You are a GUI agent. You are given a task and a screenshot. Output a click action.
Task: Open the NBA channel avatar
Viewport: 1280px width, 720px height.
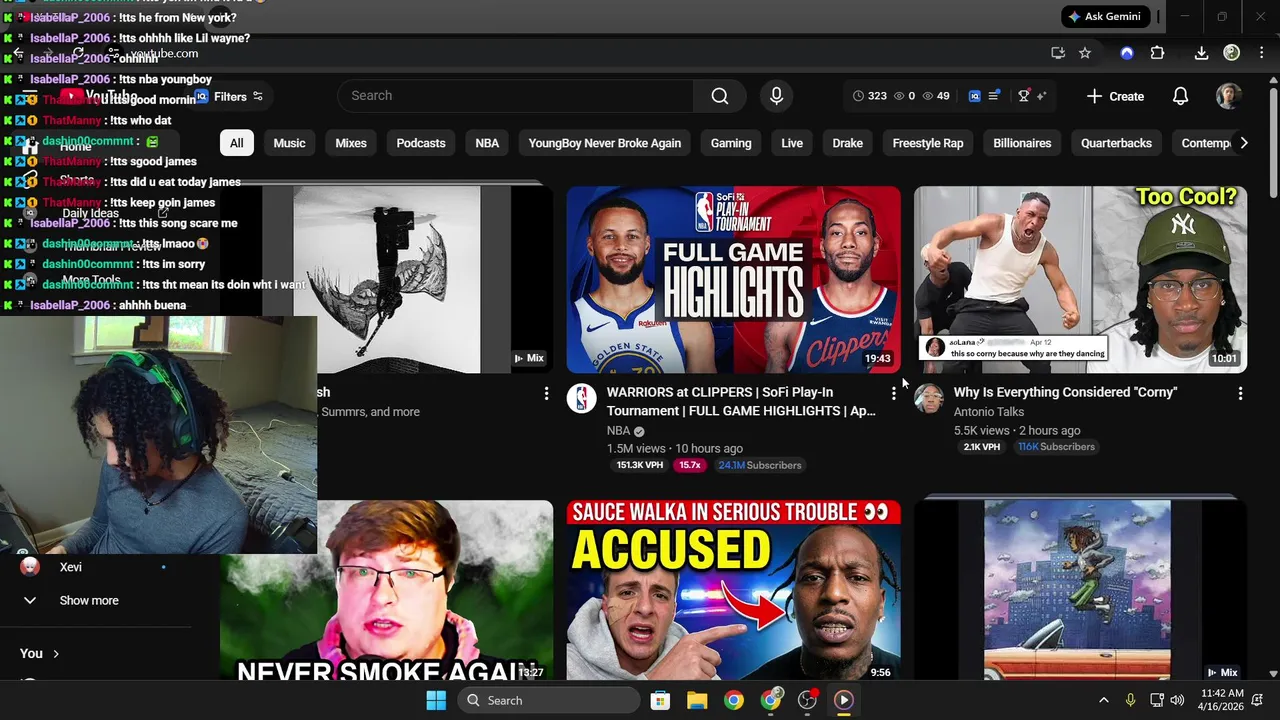(x=582, y=398)
